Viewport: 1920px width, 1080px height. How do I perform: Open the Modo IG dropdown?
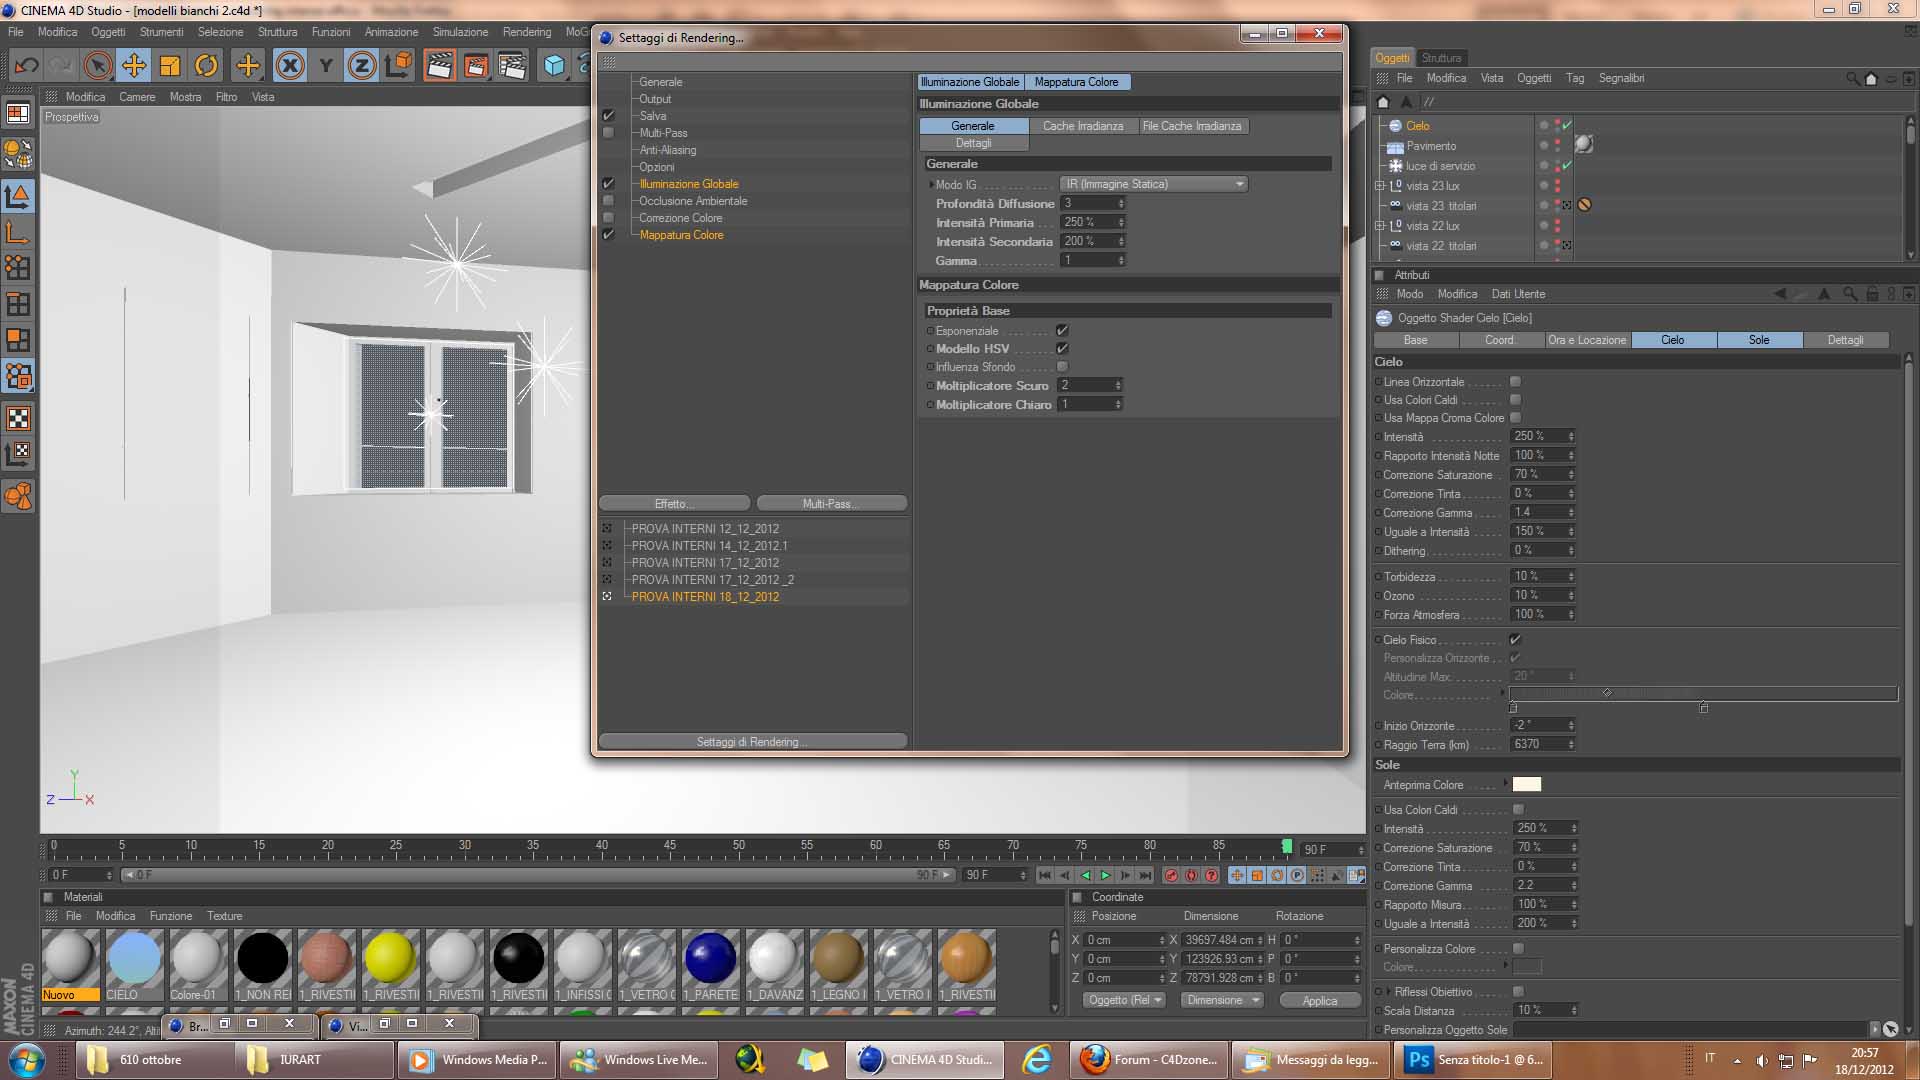1153,184
